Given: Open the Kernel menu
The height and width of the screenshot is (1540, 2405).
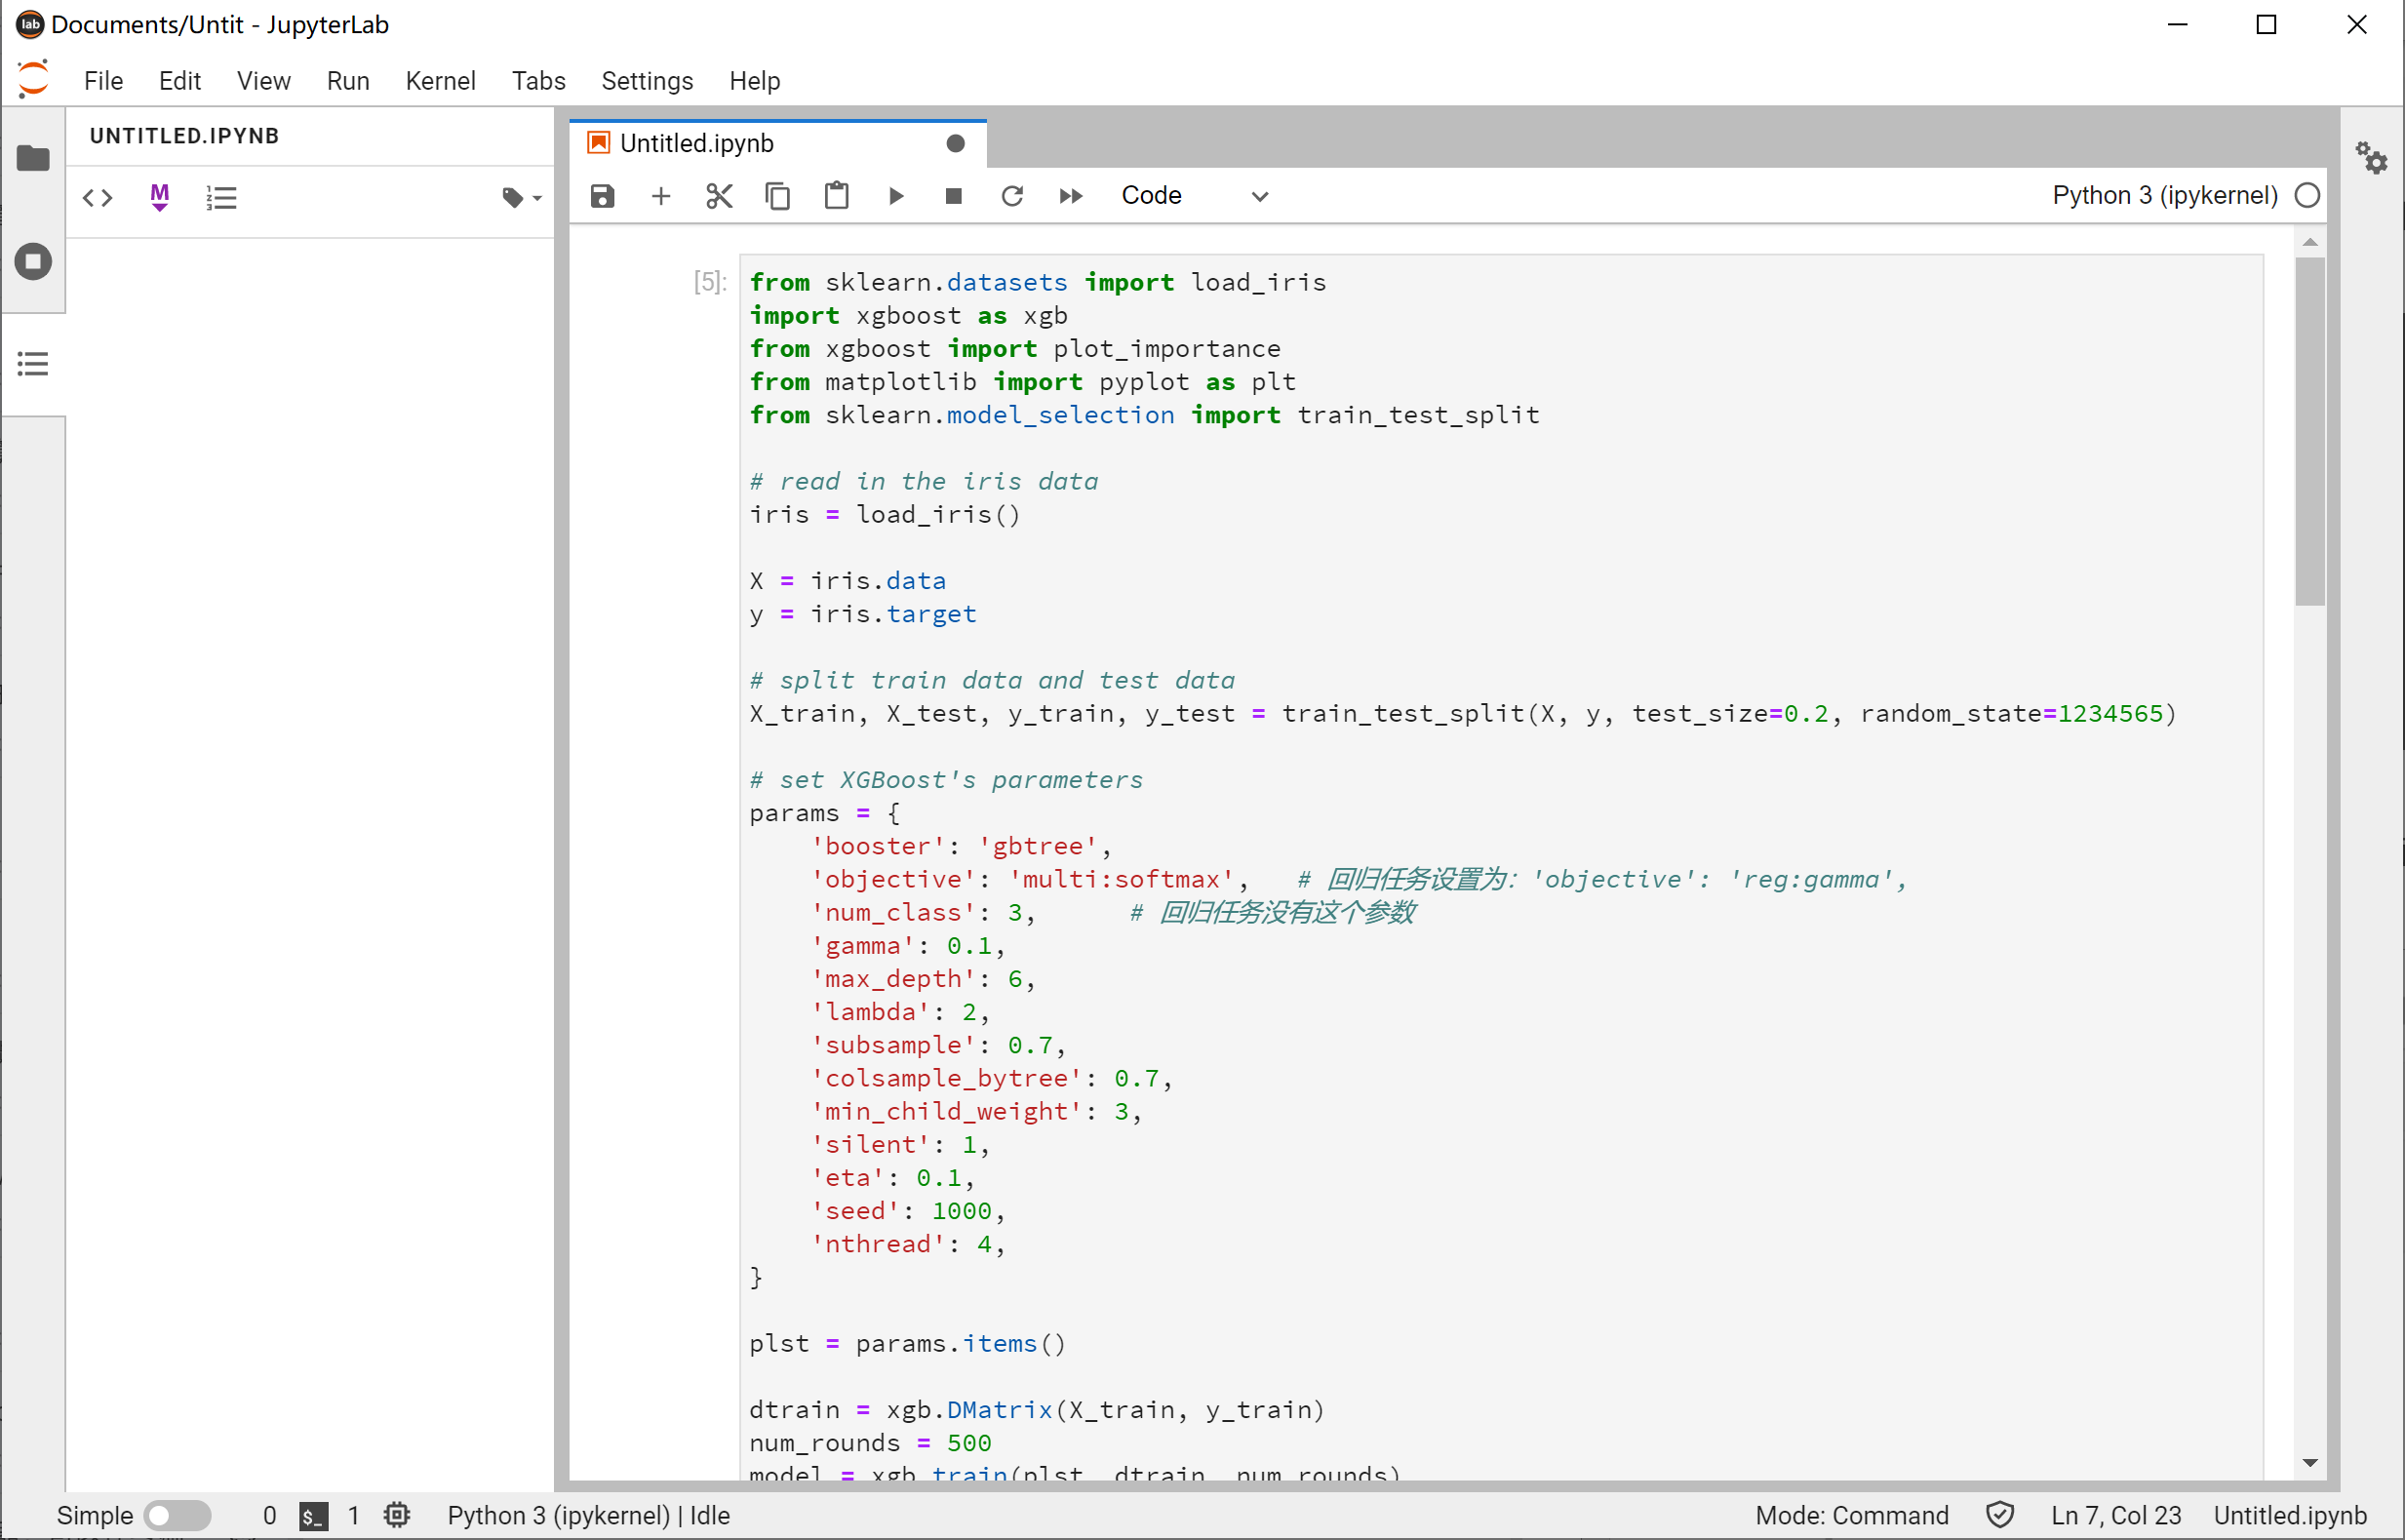Looking at the screenshot, I should (x=440, y=81).
